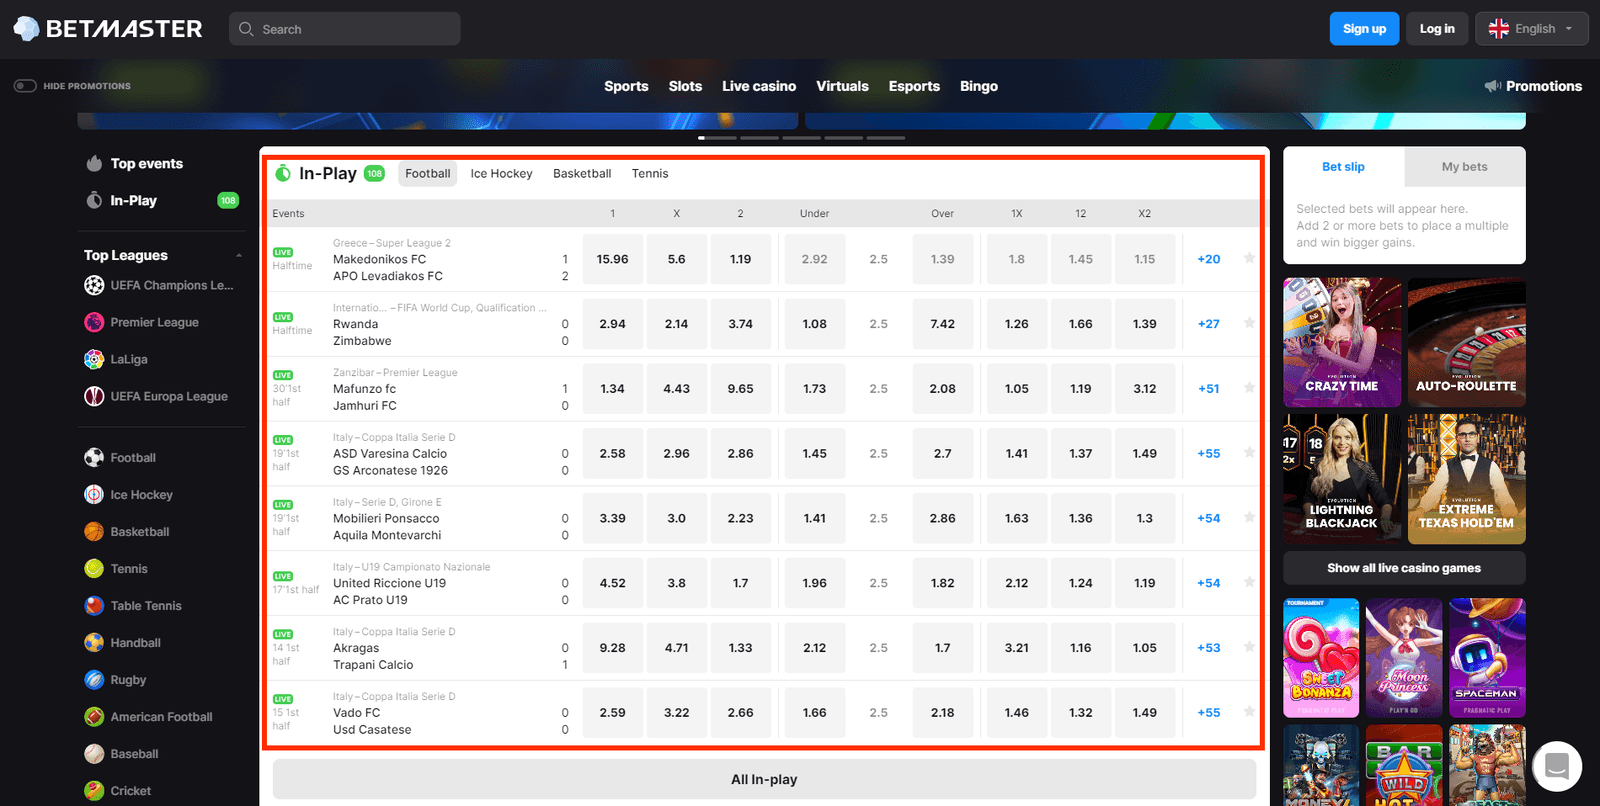The image size is (1600, 806).
Task: Favorite the Mafunzo fc match star
Action: 1249,388
